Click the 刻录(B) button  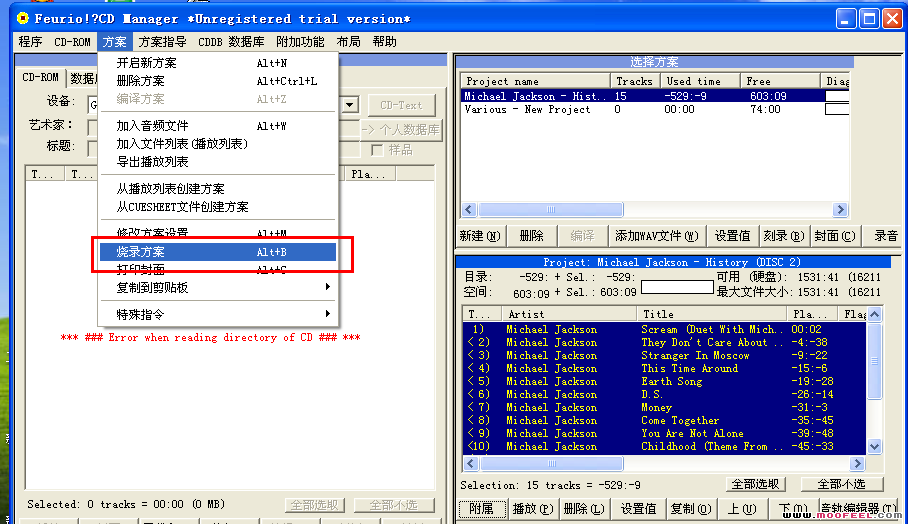pos(783,236)
